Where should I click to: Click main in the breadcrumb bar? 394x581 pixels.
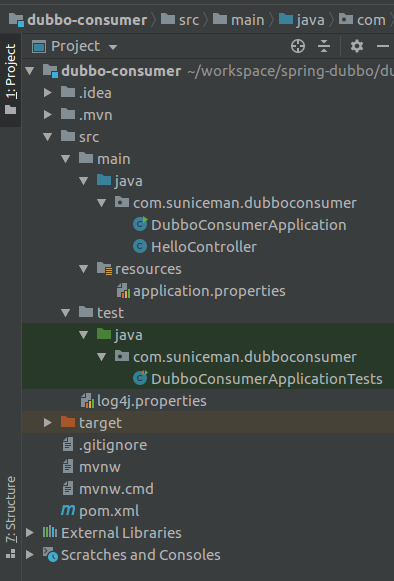click(x=239, y=20)
